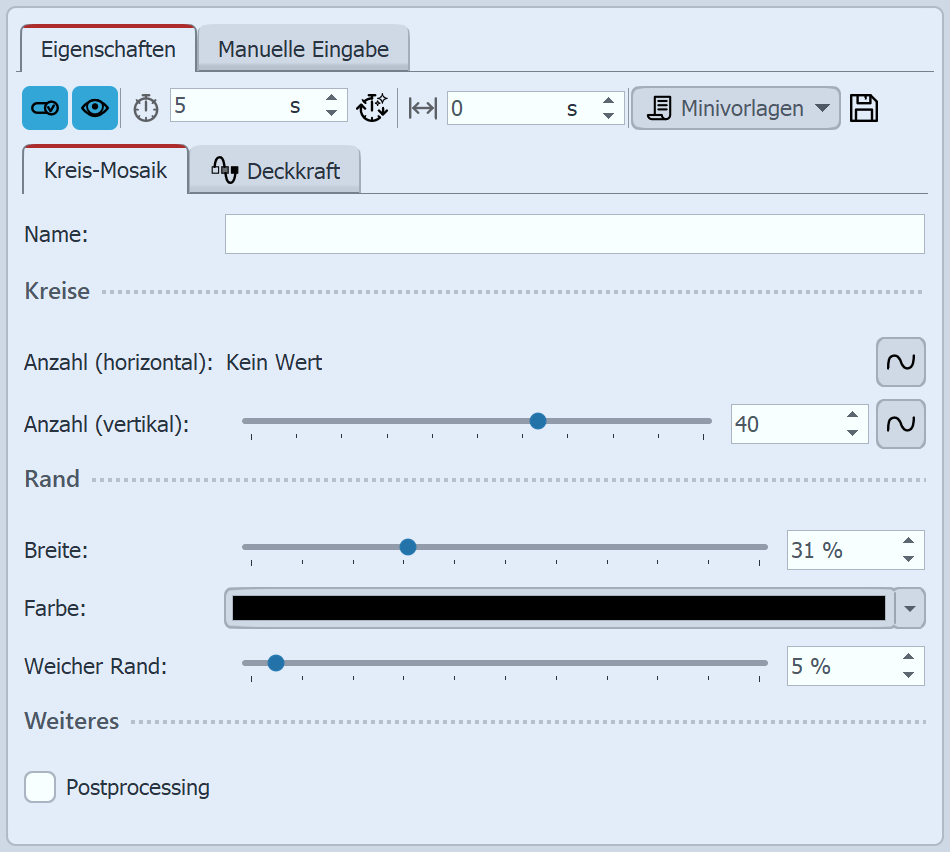Image resolution: width=950 pixels, height=852 pixels.
Task: Increase the duration seconds stepper
Action: (x=332, y=99)
